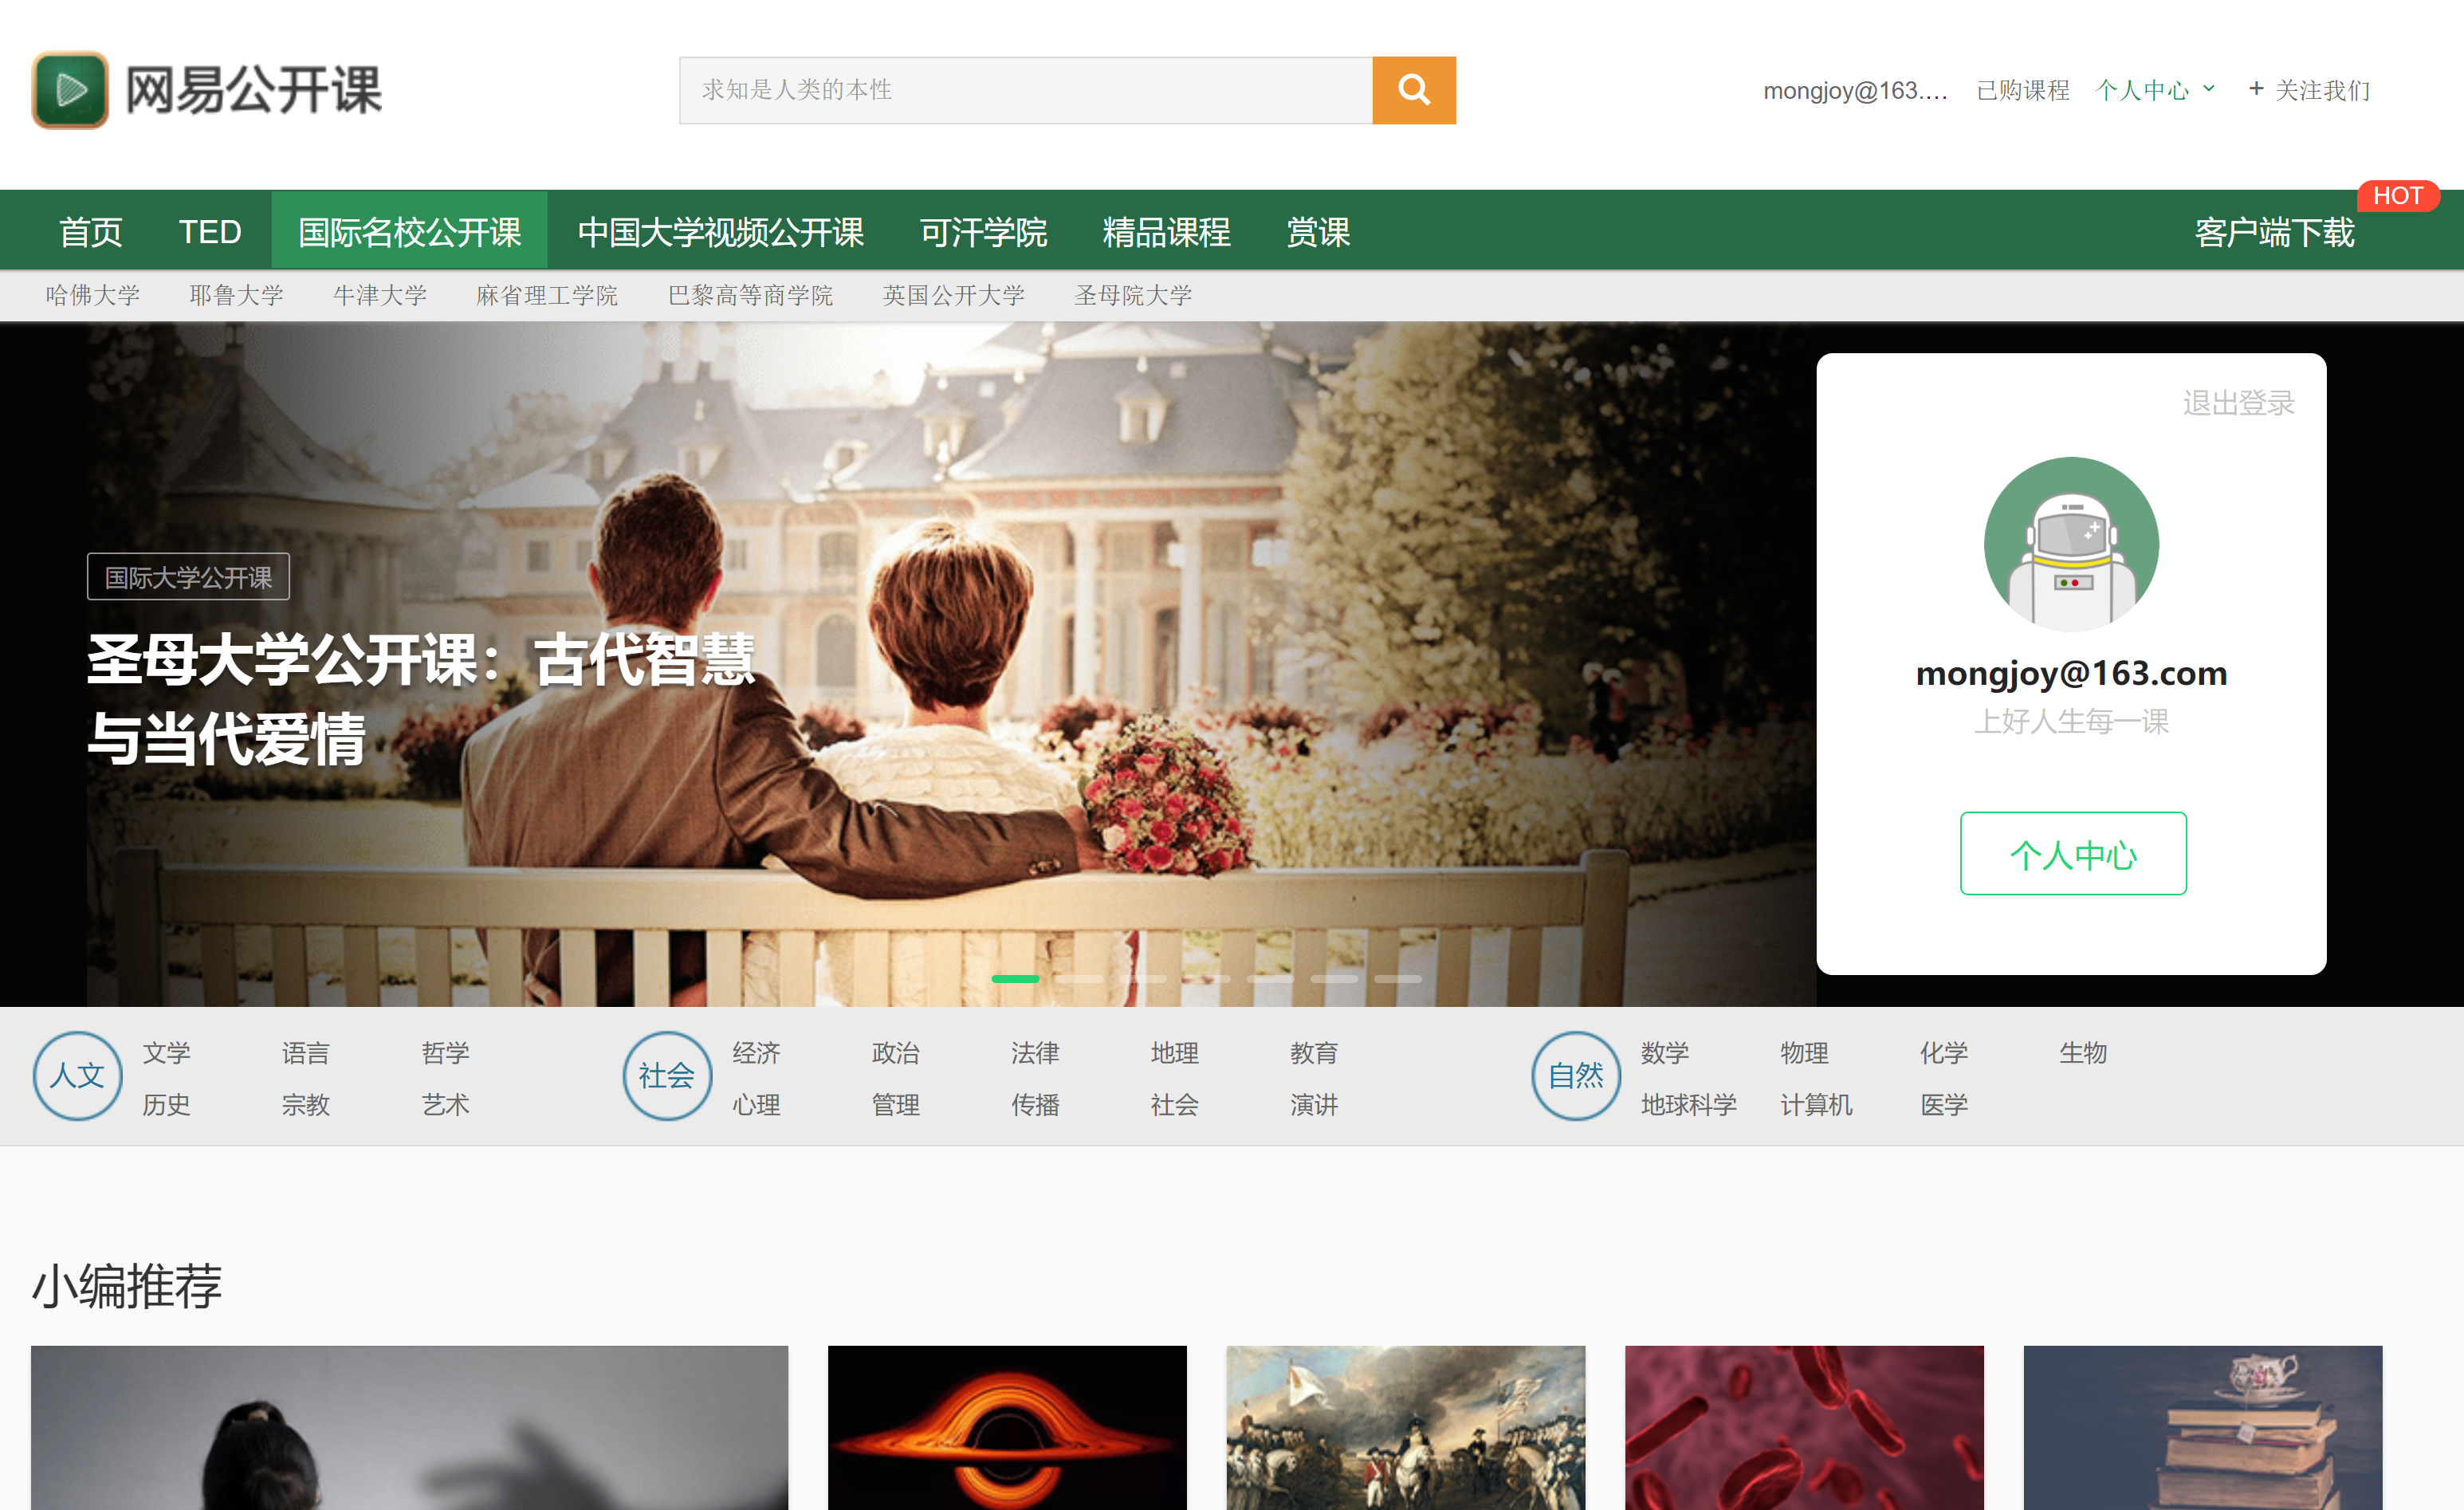This screenshot has width=2464, height=1510.
Task: Select the 人文 category circle icon
Action: click(77, 1075)
